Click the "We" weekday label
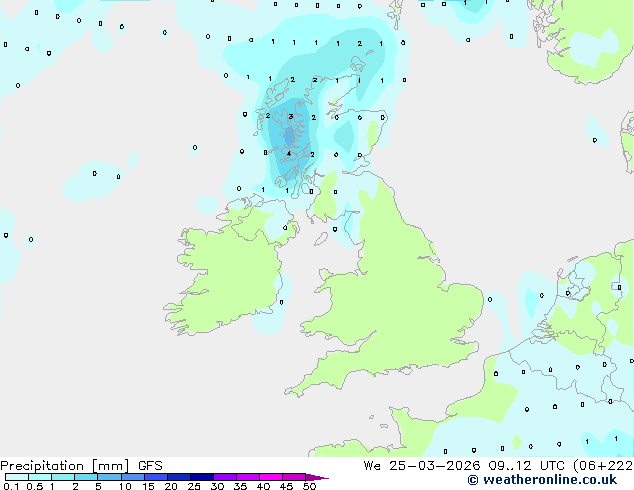 click(372, 466)
